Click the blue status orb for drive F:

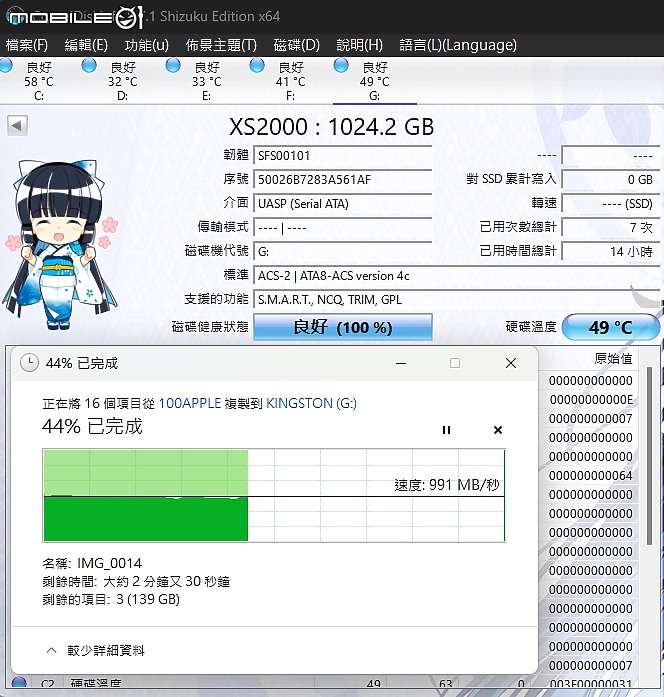(257, 65)
